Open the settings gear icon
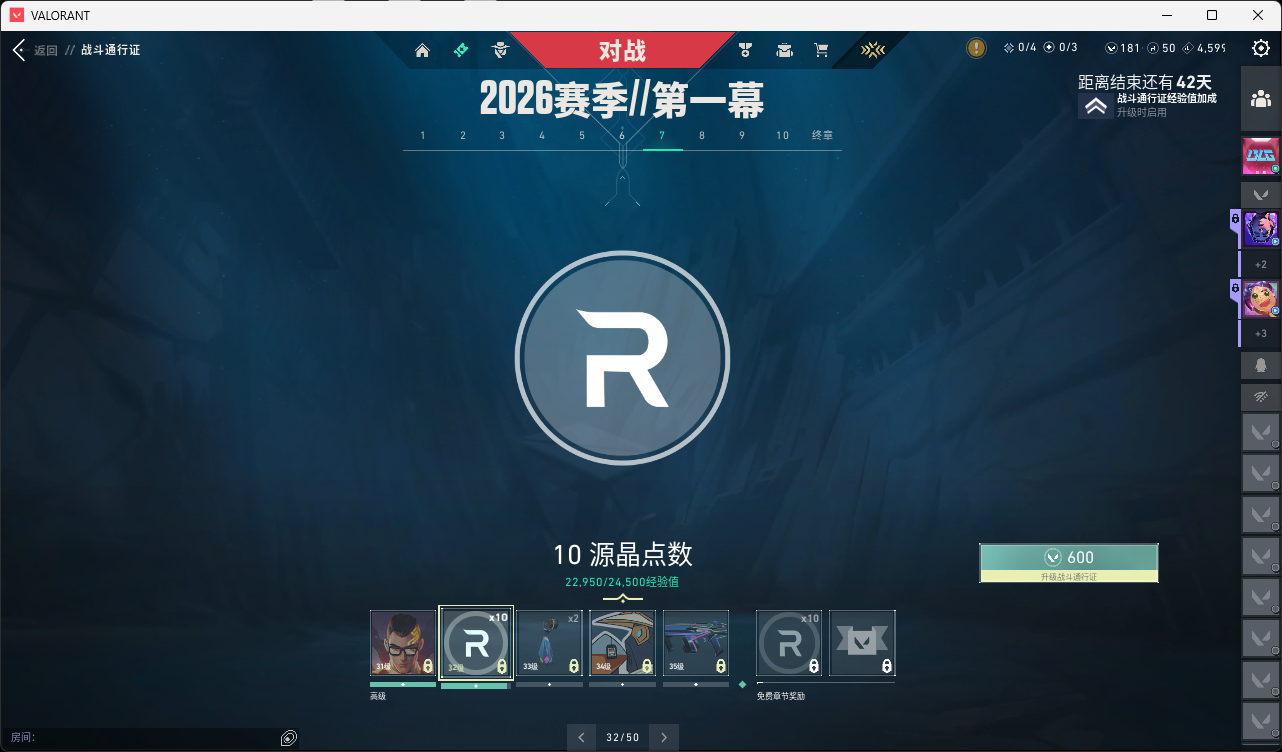This screenshot has width=1282, height=752. [1261, 48]
